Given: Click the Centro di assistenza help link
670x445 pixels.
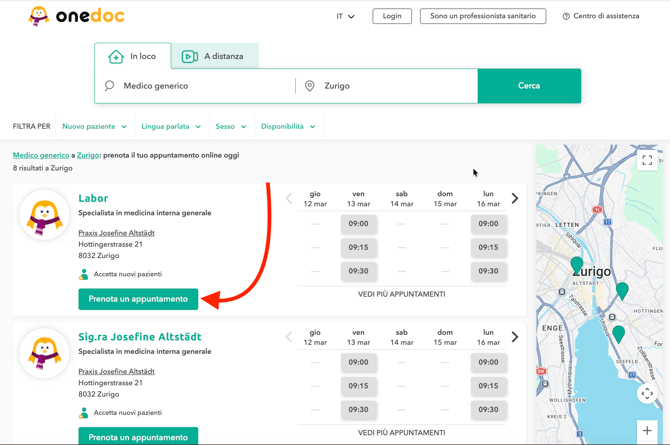Looking at the screenshot, I should coord(600,16).
